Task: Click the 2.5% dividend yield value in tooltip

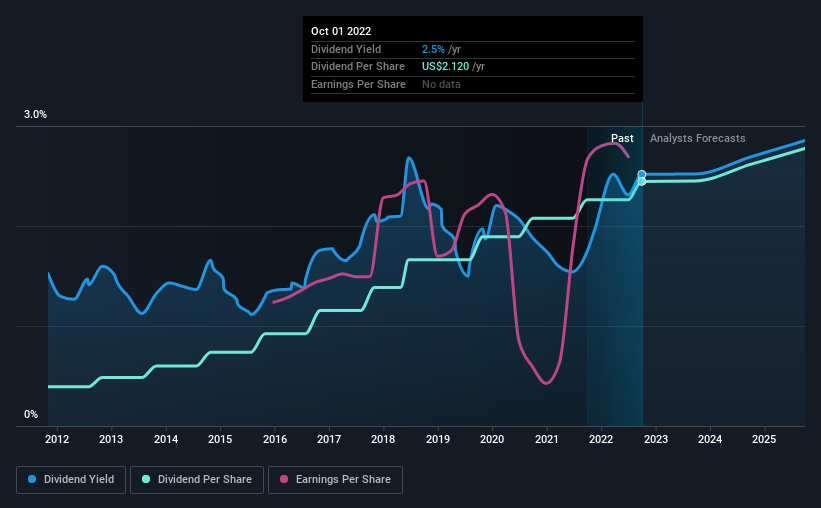Action: (434, 49)
